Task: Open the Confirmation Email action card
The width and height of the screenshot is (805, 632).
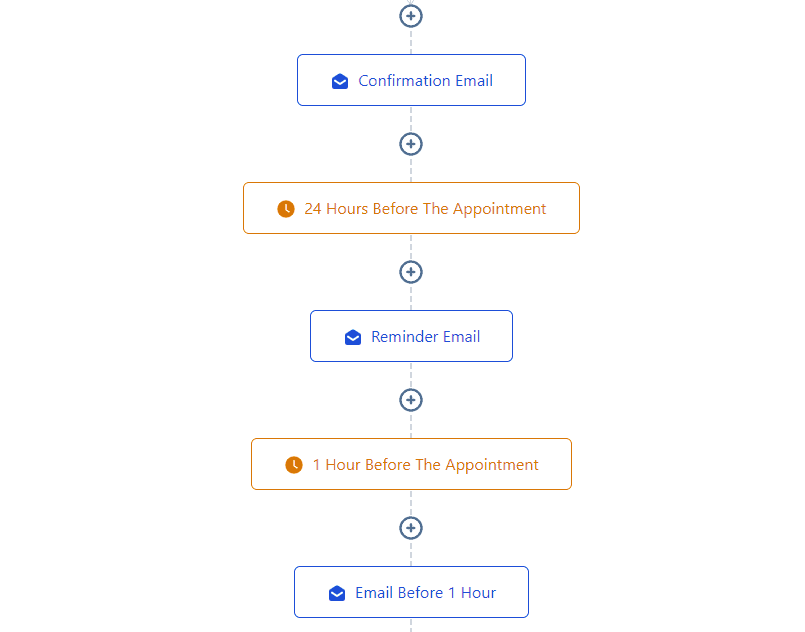Action: tap(411, 80)
